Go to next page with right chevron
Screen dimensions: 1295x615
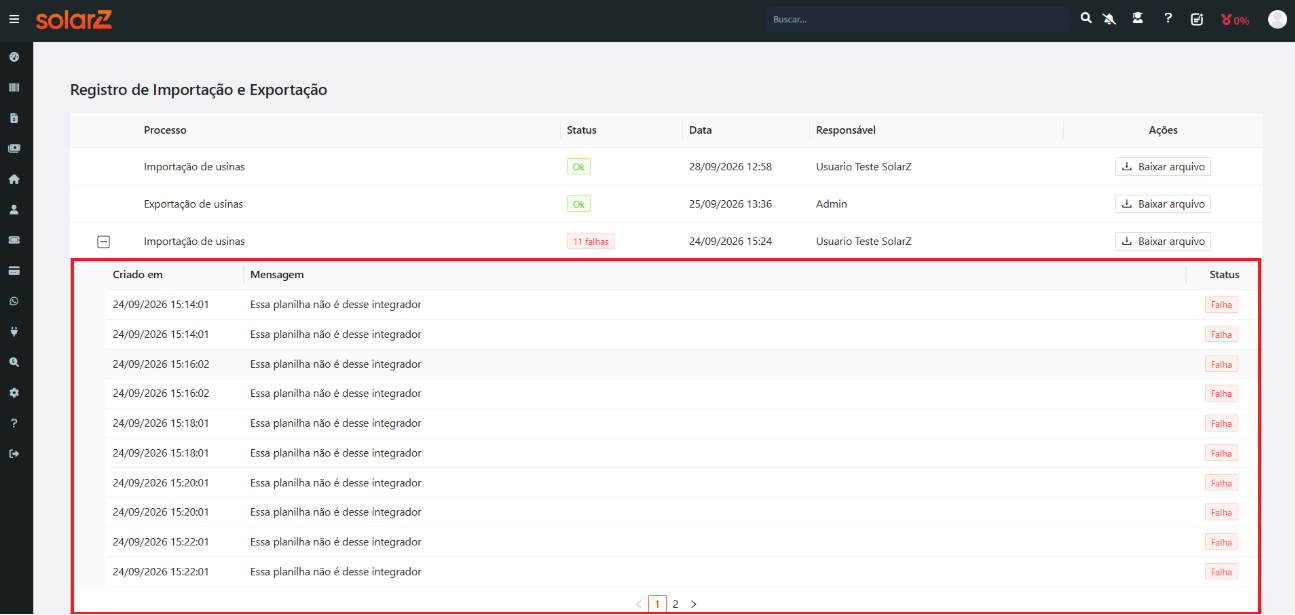694,604
